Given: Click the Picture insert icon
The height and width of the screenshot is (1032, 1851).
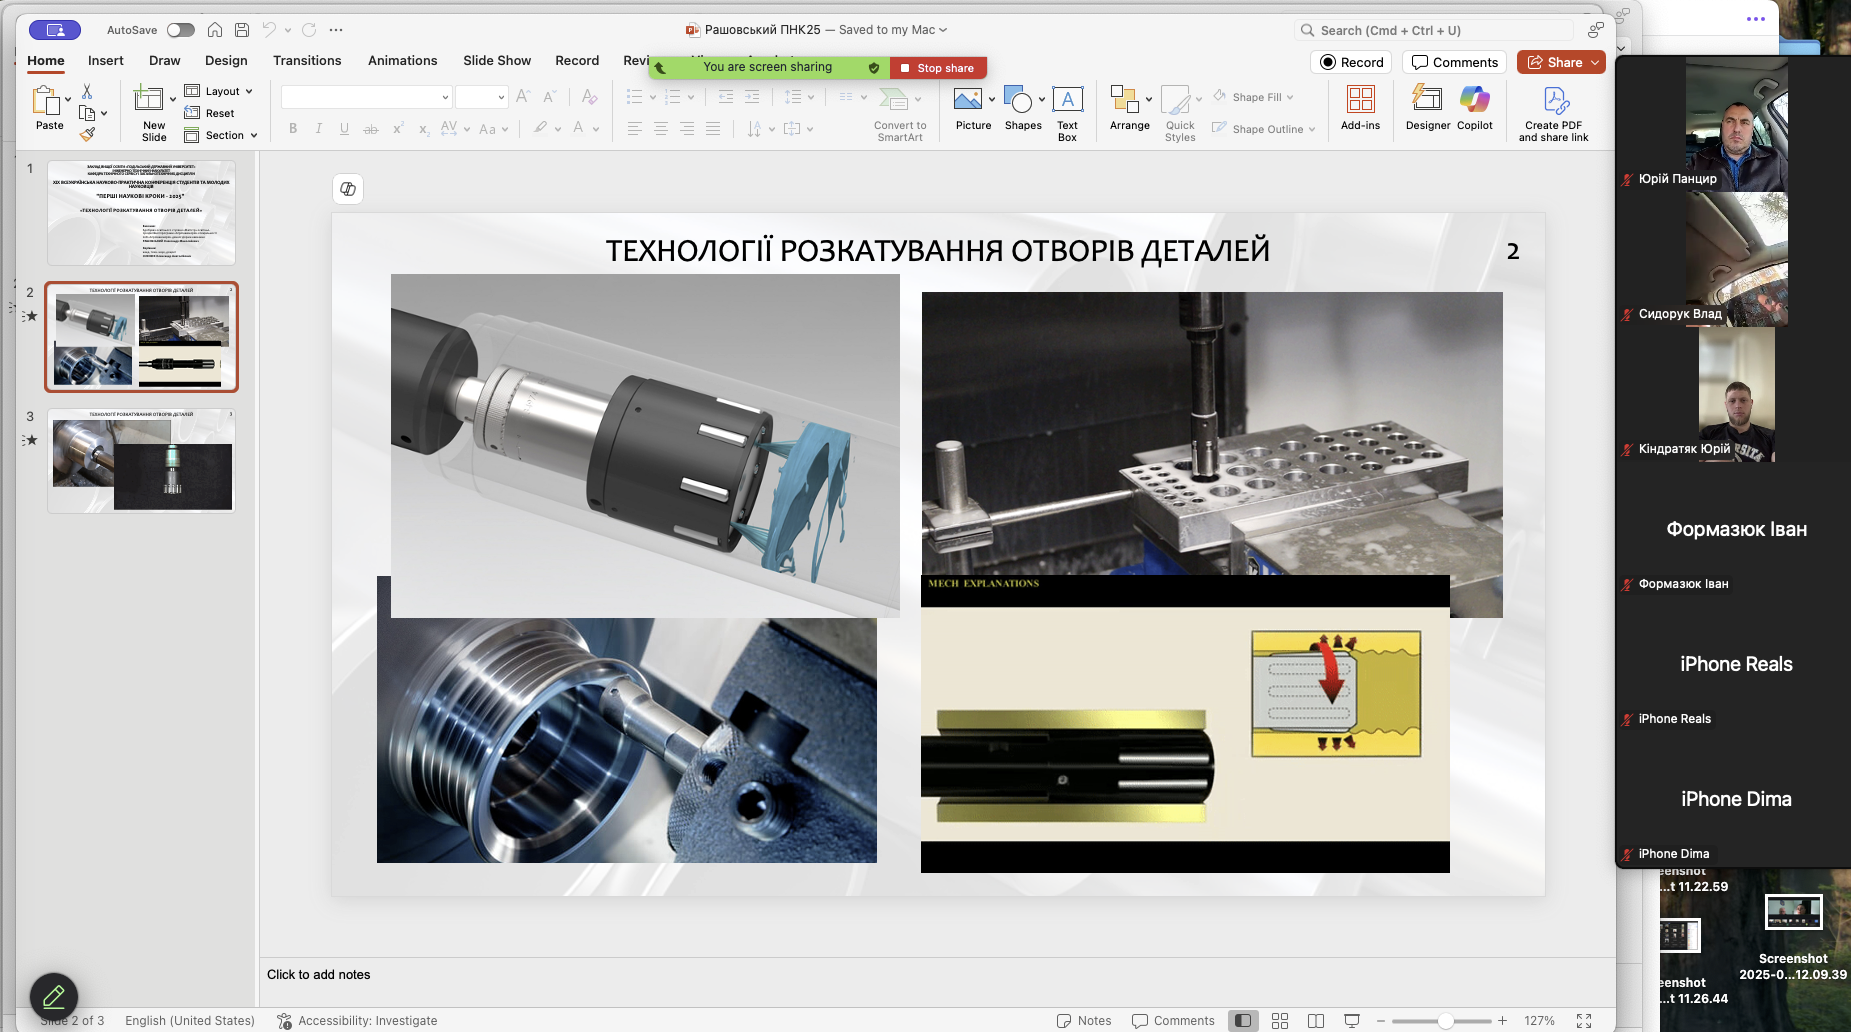Looking at the screenshot, I should 967,100.
